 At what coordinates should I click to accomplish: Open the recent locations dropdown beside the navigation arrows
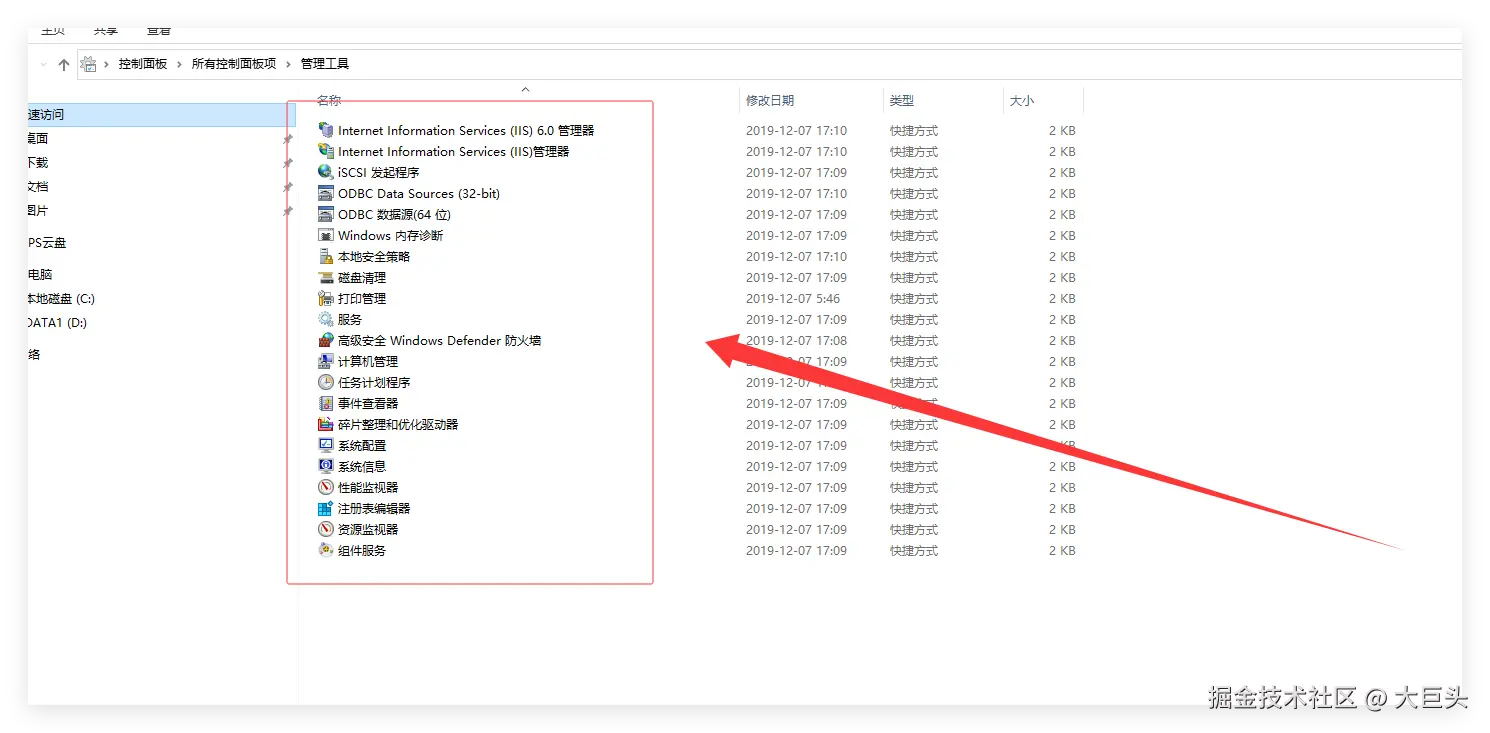[x=43, y=62]
